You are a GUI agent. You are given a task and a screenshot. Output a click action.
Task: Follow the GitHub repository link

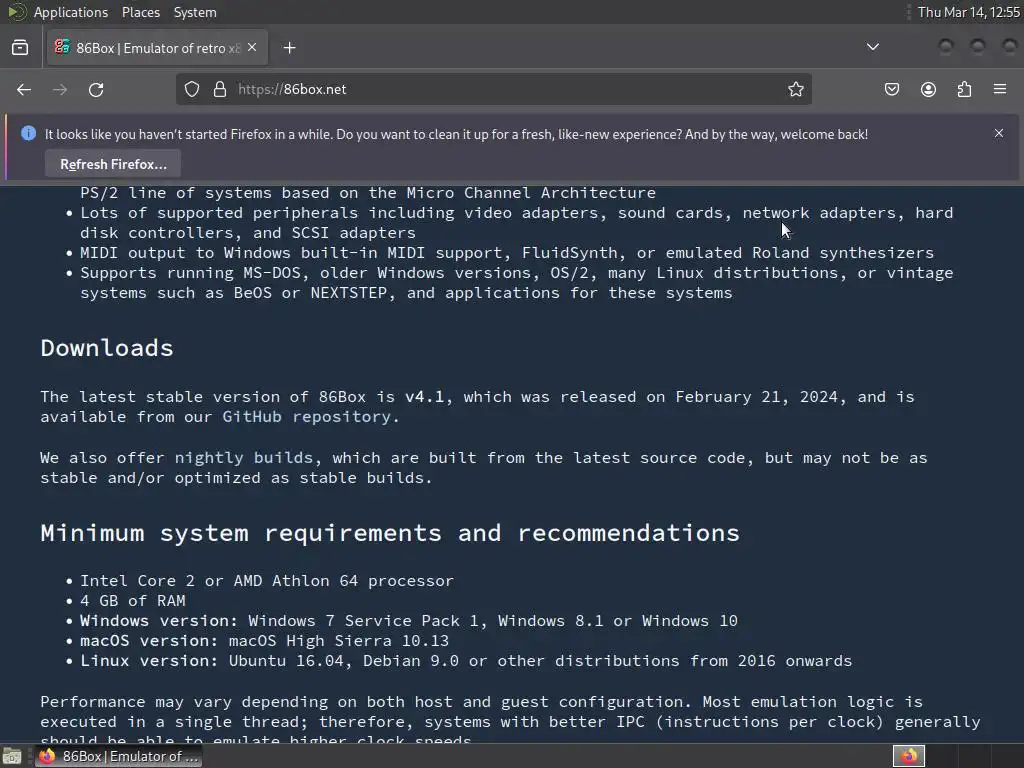tap(306, 417)
